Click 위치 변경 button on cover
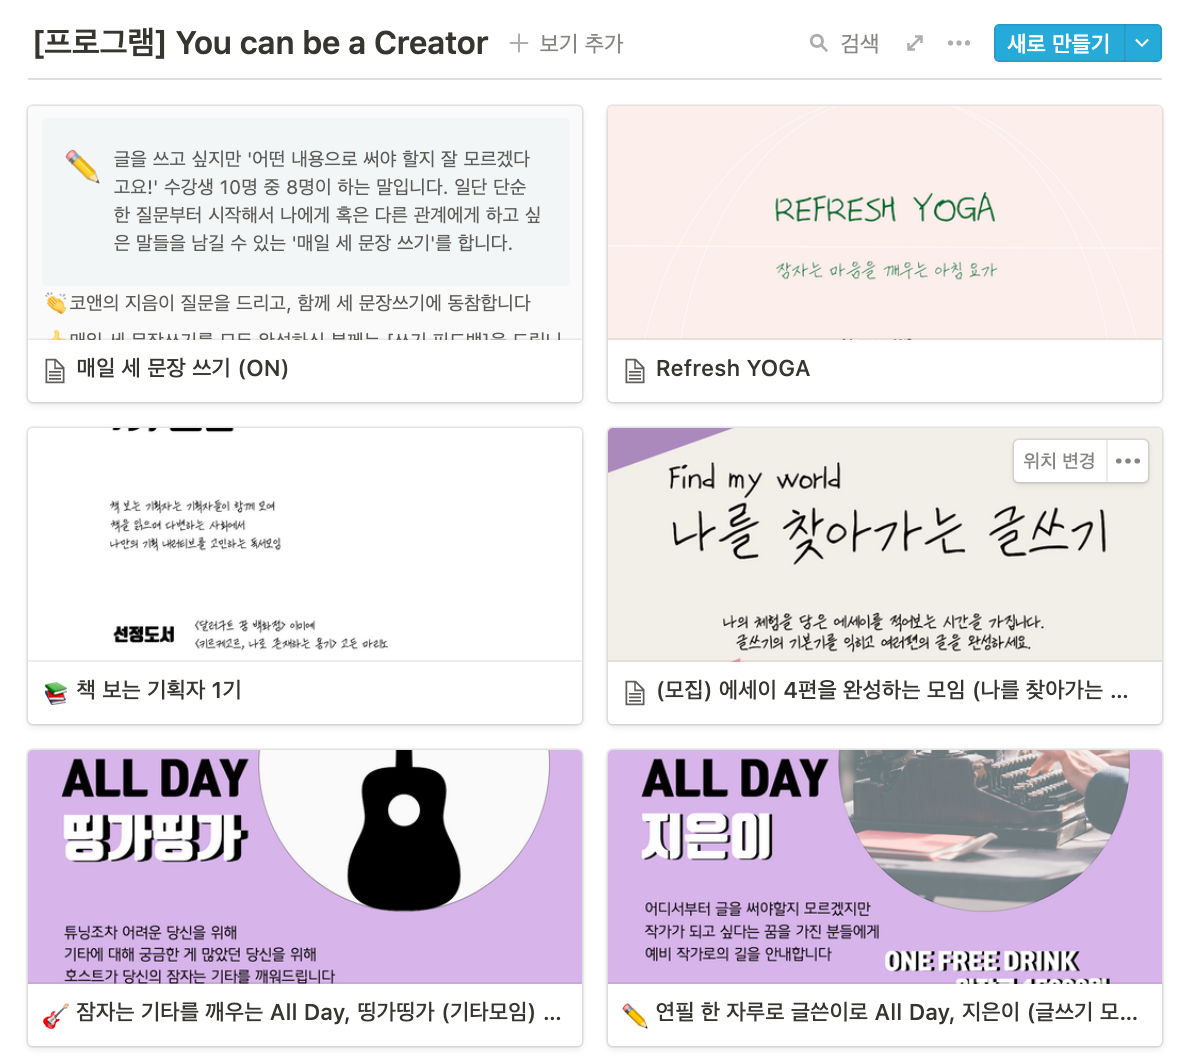1192x1058 pixels. (1060, 461)
